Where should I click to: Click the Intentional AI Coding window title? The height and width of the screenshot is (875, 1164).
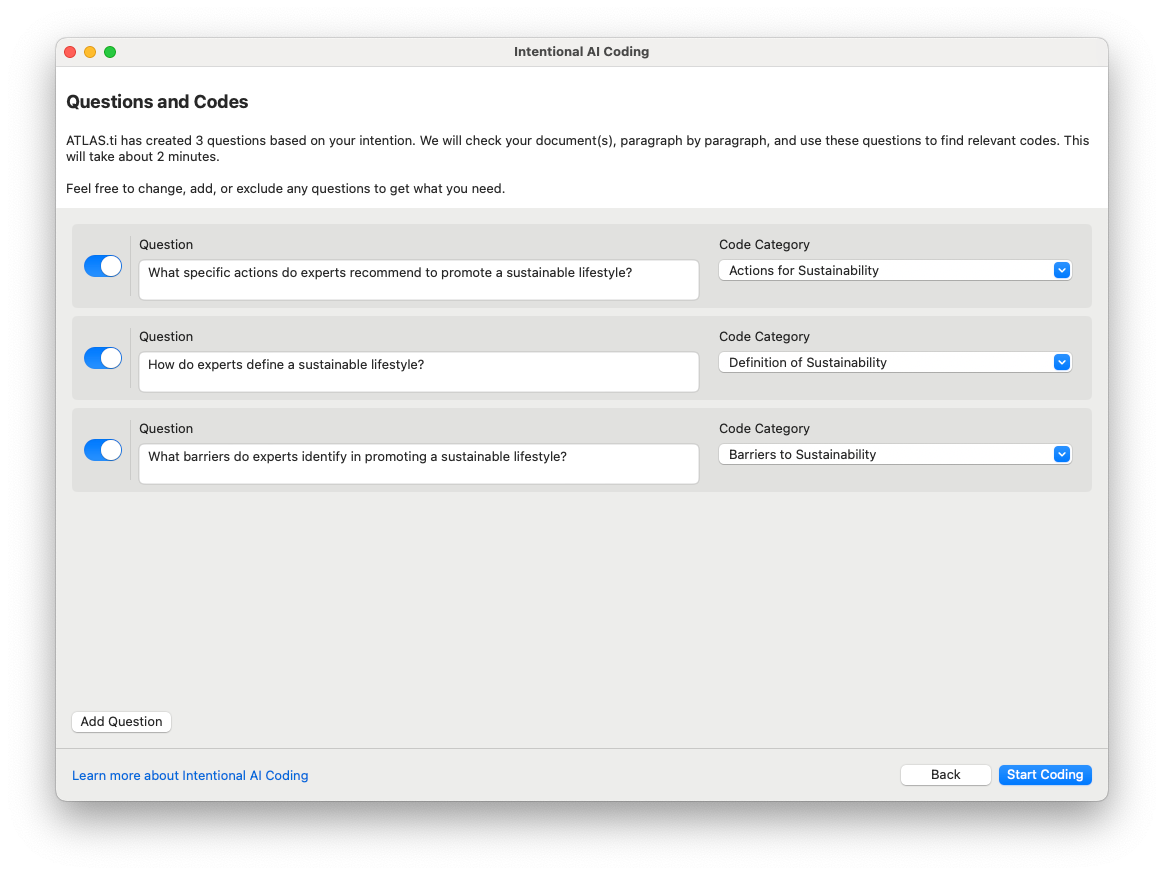coord(581,51)
